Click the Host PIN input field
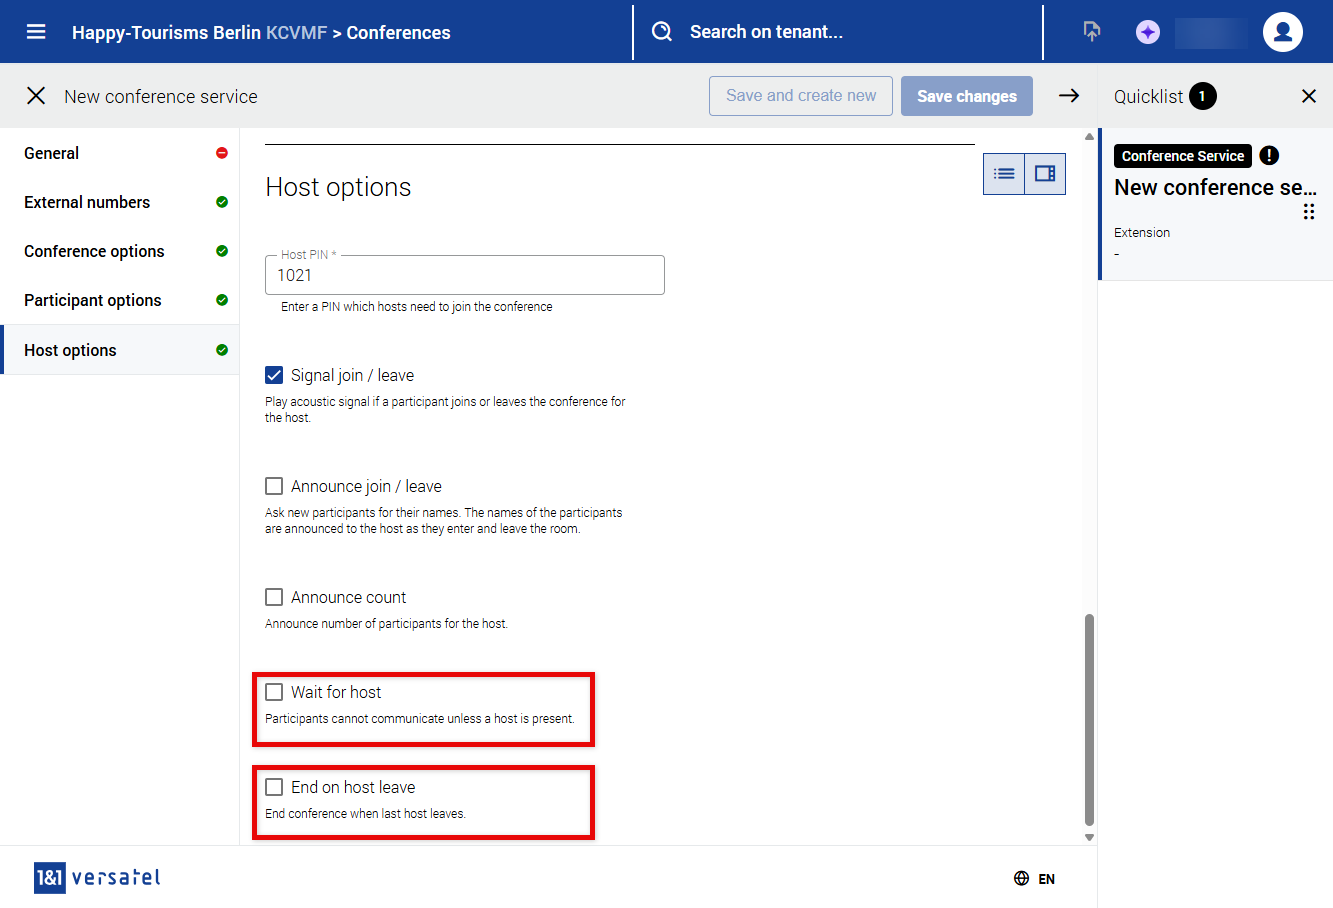 [x=465, y=275]
